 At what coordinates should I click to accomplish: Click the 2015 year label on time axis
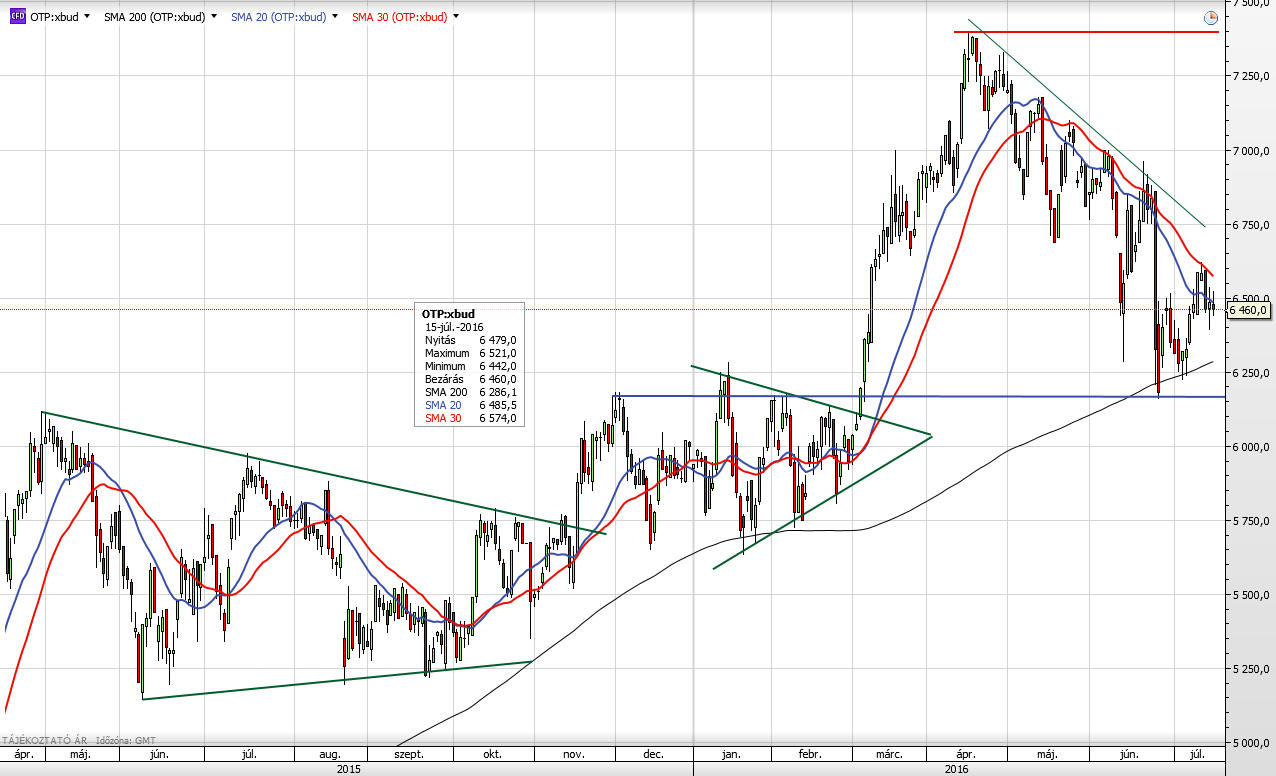(x=349, y=769)
